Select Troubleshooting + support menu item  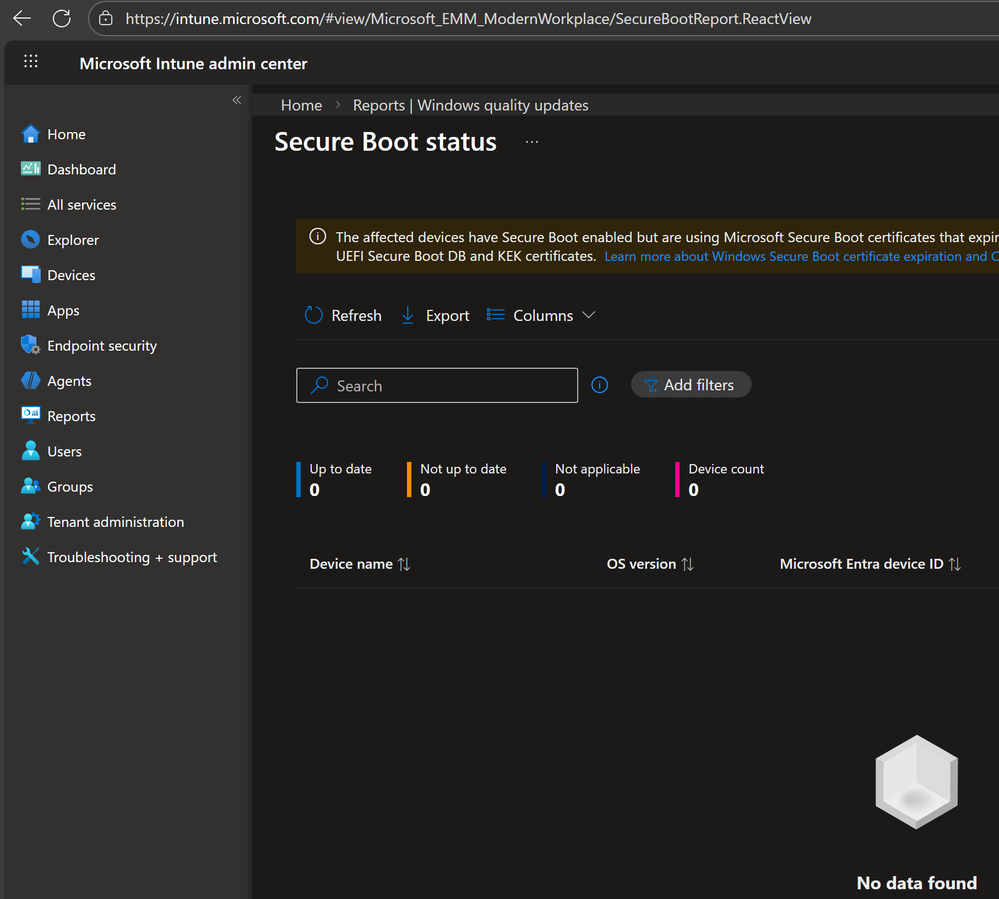(x=131, y=557)
